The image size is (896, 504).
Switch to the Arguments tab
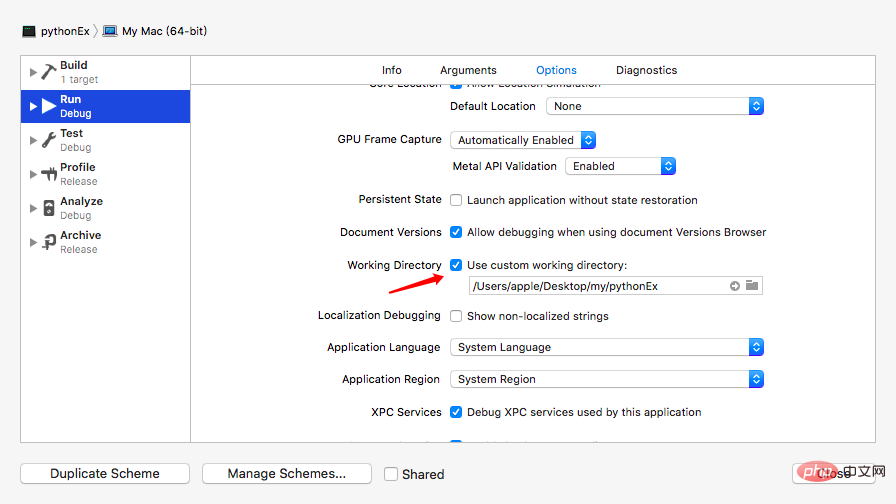click(468, 70)
